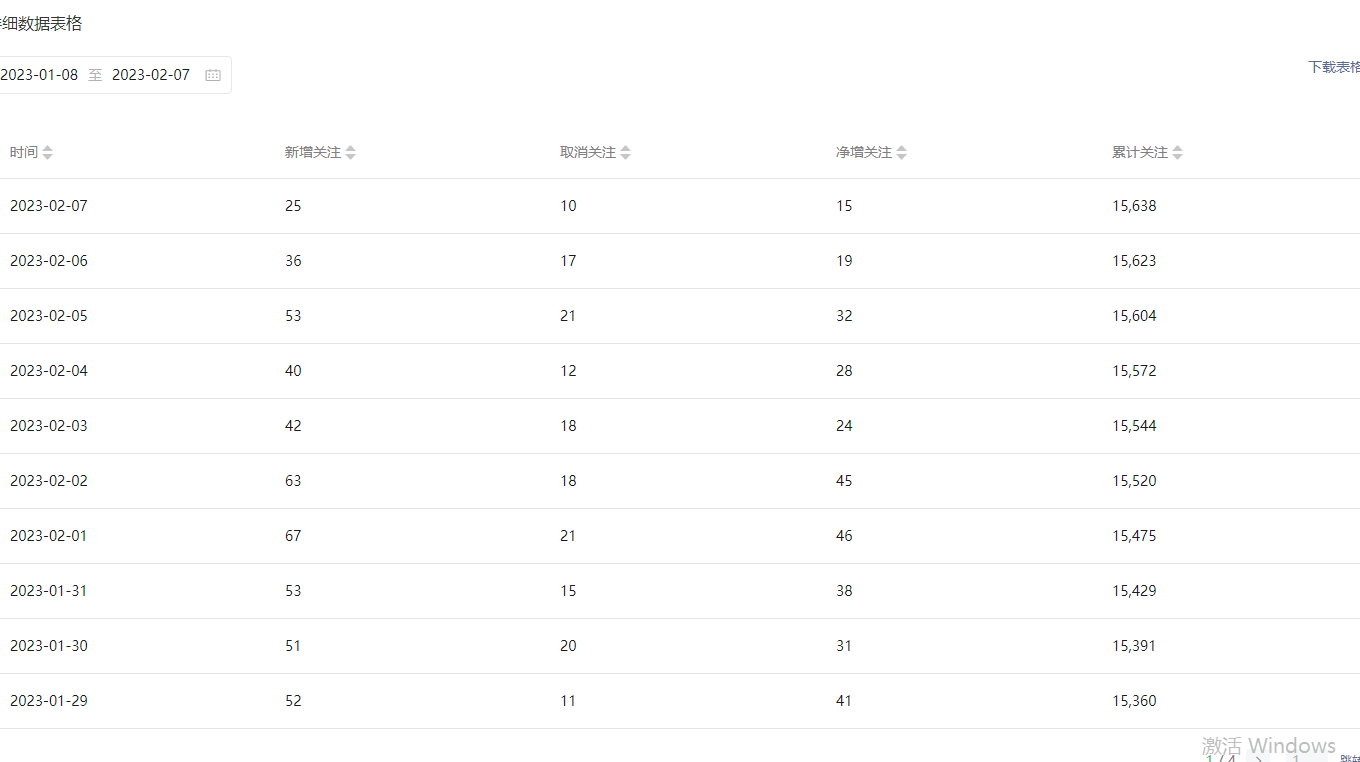Click sort arrows next to 取消关注 header
Screen dimensions: 1360x762
[625, 153]
